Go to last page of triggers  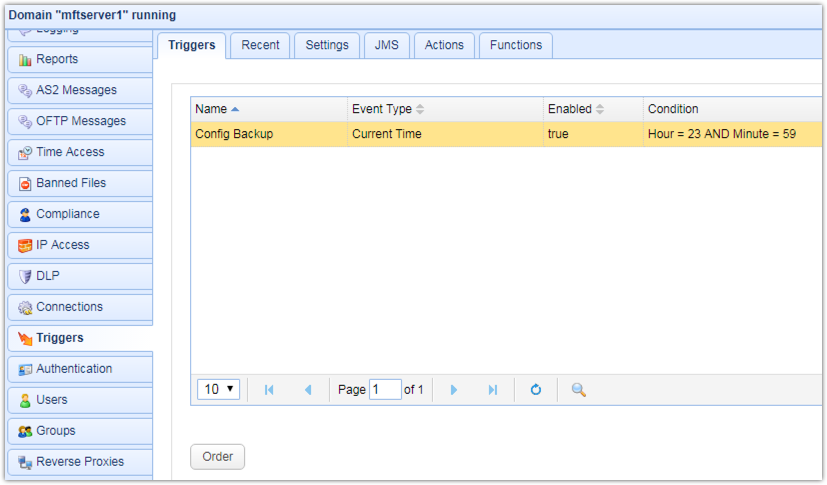coord(493,390)
